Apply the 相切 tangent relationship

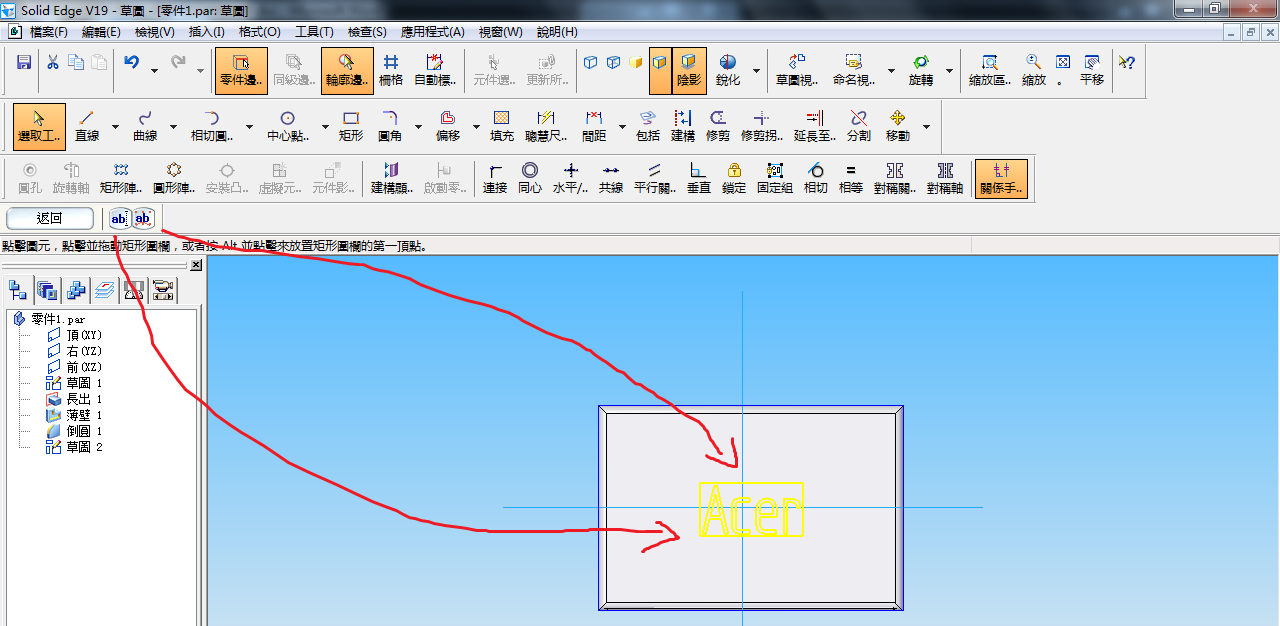816,178
